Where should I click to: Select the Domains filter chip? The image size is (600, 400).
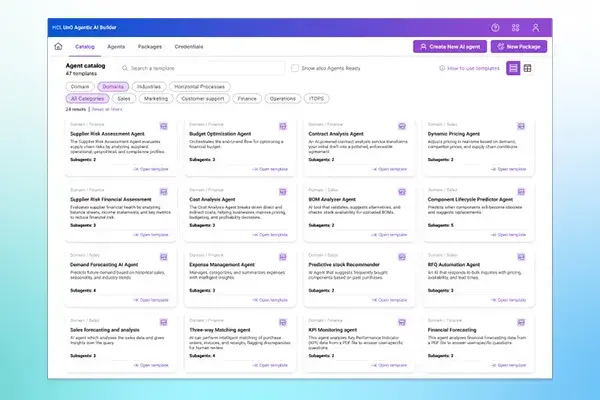pos(112,86)
